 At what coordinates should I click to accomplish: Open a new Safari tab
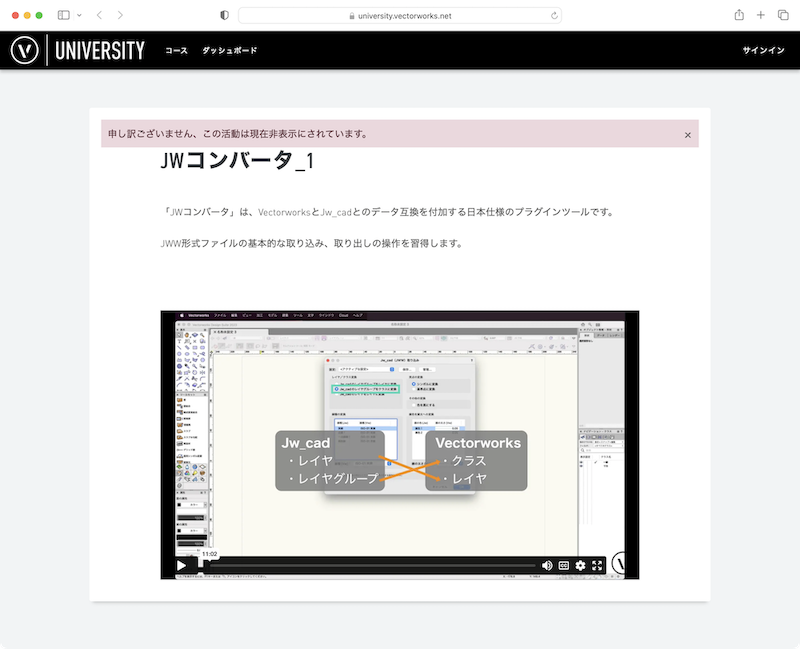(x=761, y=15)
